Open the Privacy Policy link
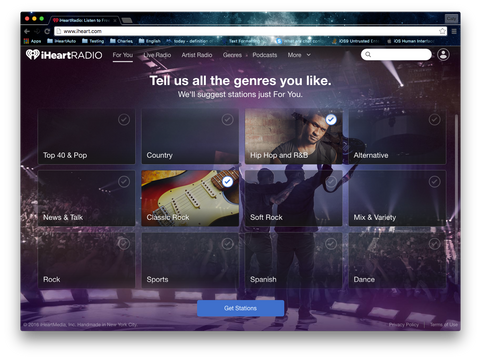Screen dimensions: 481x360 coord(404,325)
